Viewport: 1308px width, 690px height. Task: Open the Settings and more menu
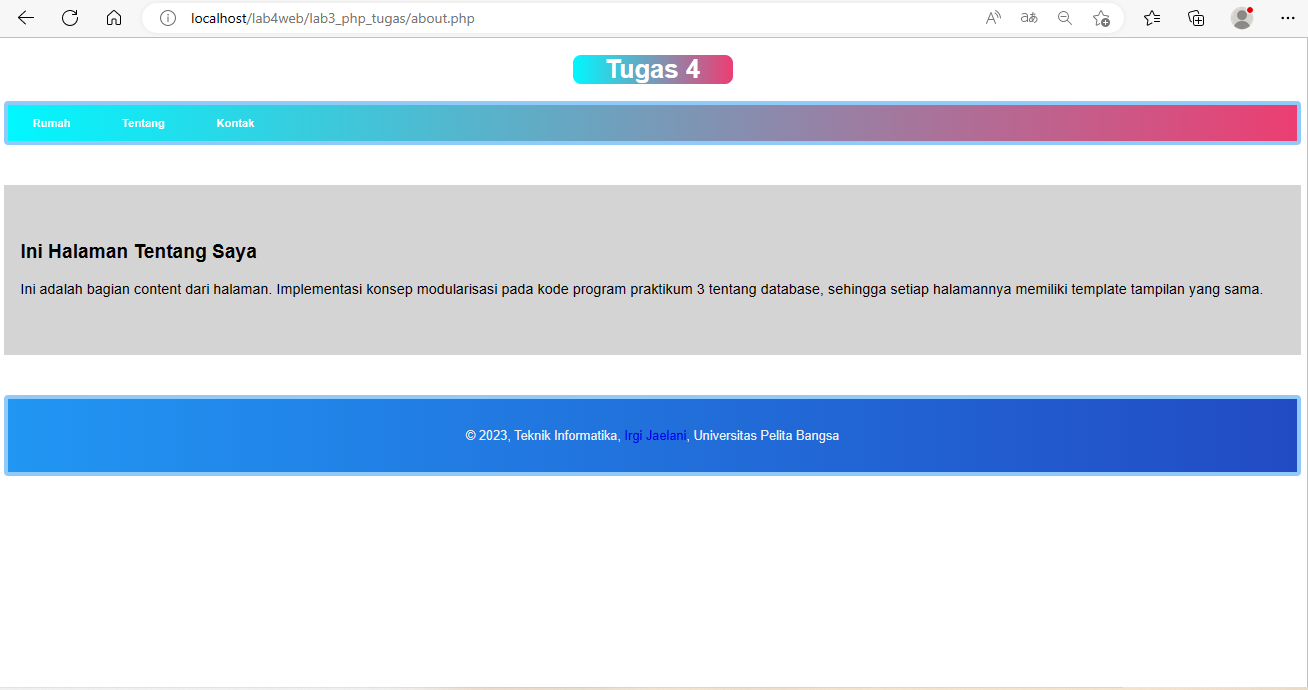pos(1288,18)
